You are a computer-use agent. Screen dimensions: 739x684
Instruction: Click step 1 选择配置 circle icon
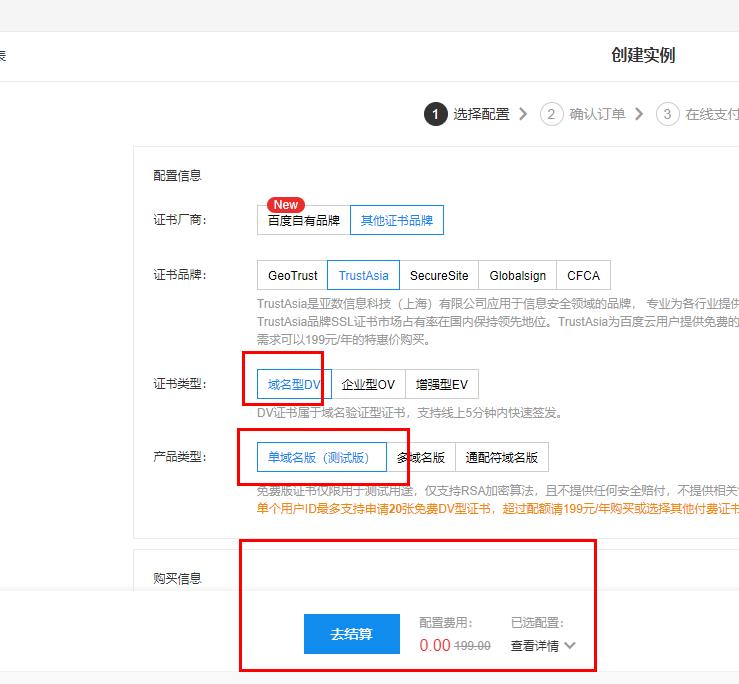click(x=434, y=114)
